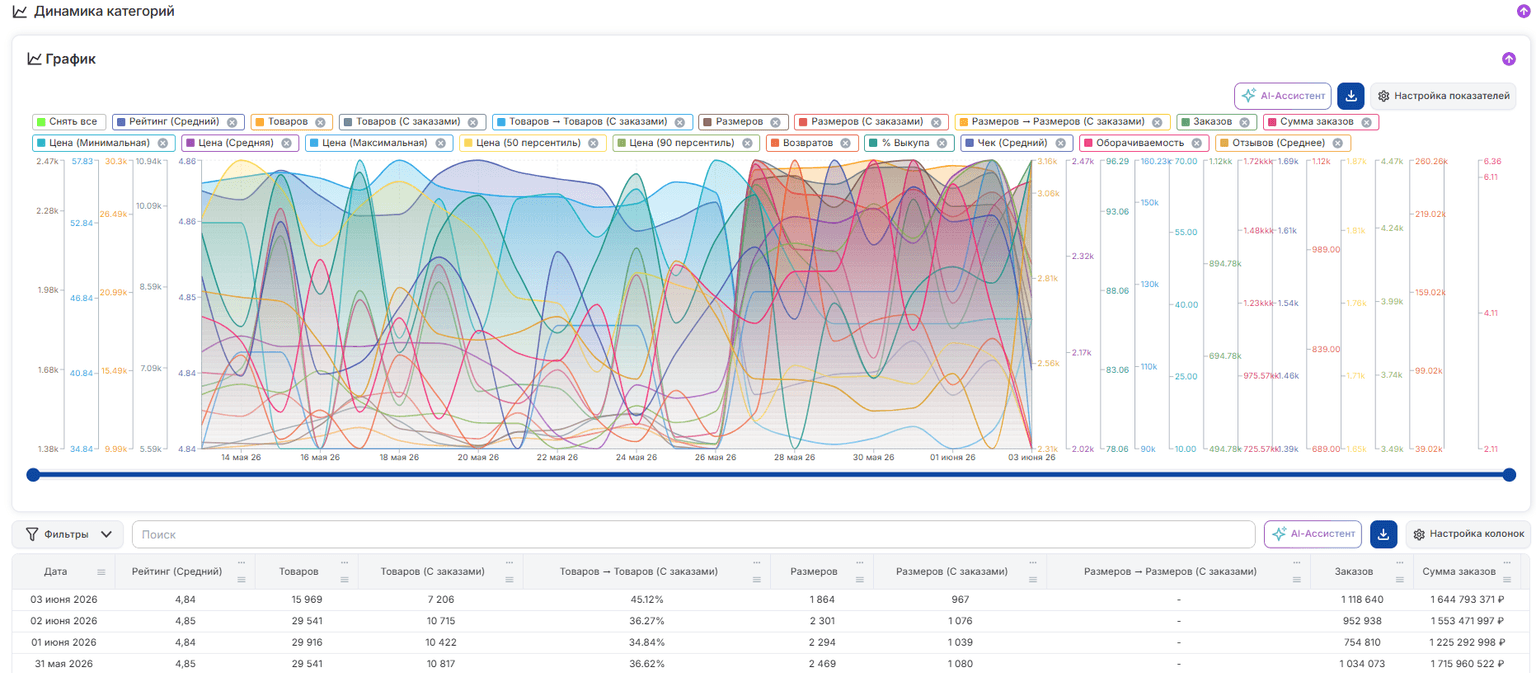
Task: Remove the Заказов metric from chart
Action: (1244, 122)
